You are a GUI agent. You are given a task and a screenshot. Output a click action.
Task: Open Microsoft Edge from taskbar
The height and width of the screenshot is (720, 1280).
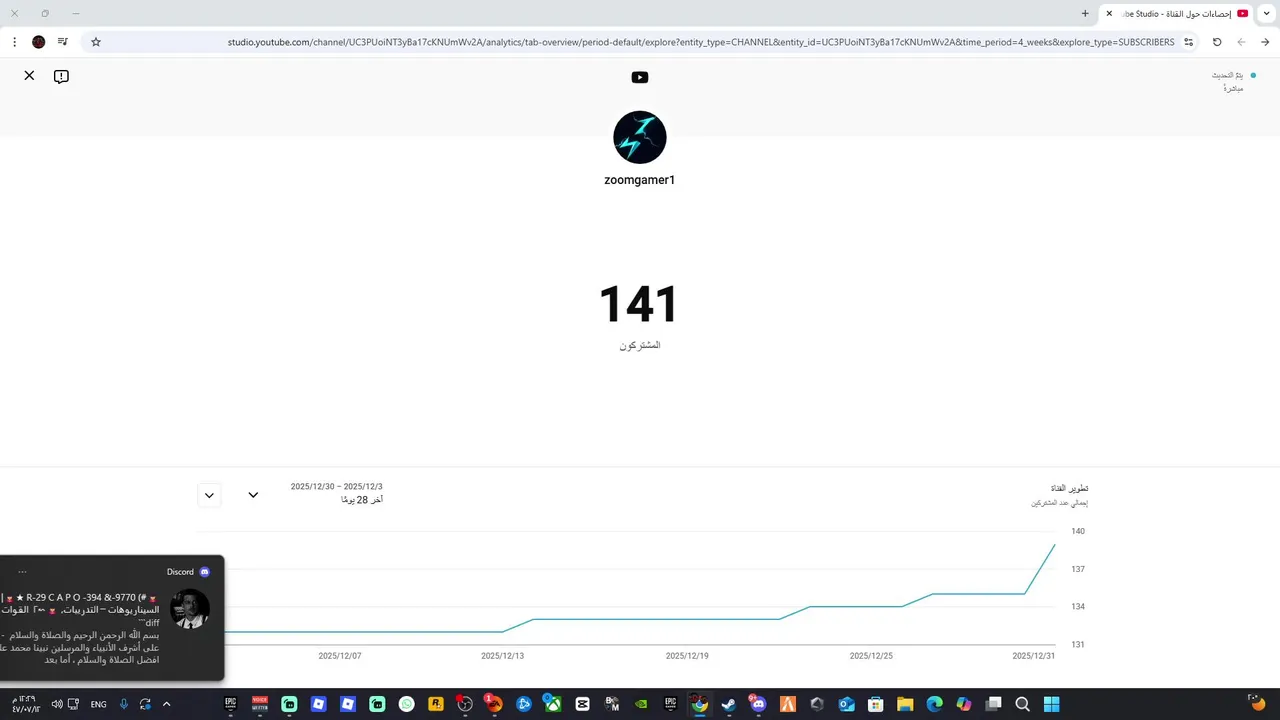click(x=934, y=704)
